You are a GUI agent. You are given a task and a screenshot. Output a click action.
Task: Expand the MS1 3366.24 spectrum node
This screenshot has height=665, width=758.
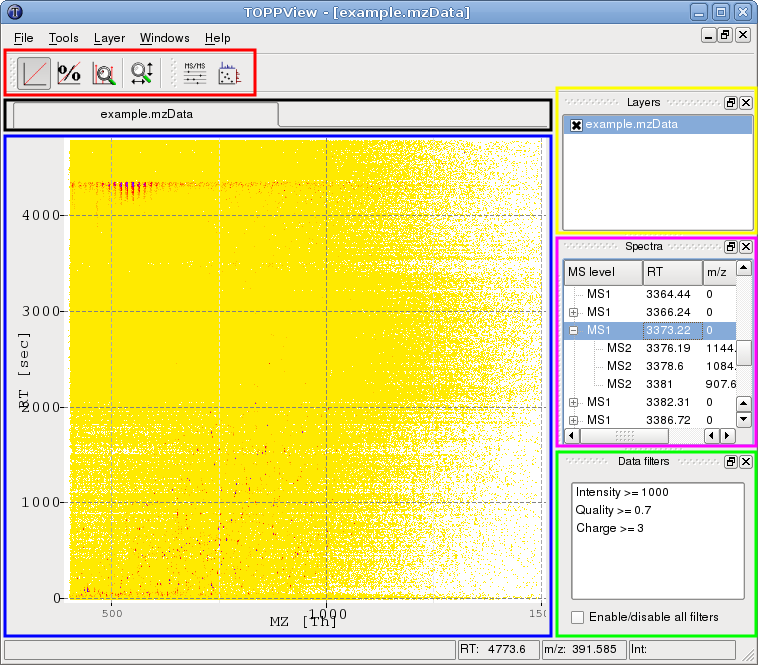(x=574, y=312)
